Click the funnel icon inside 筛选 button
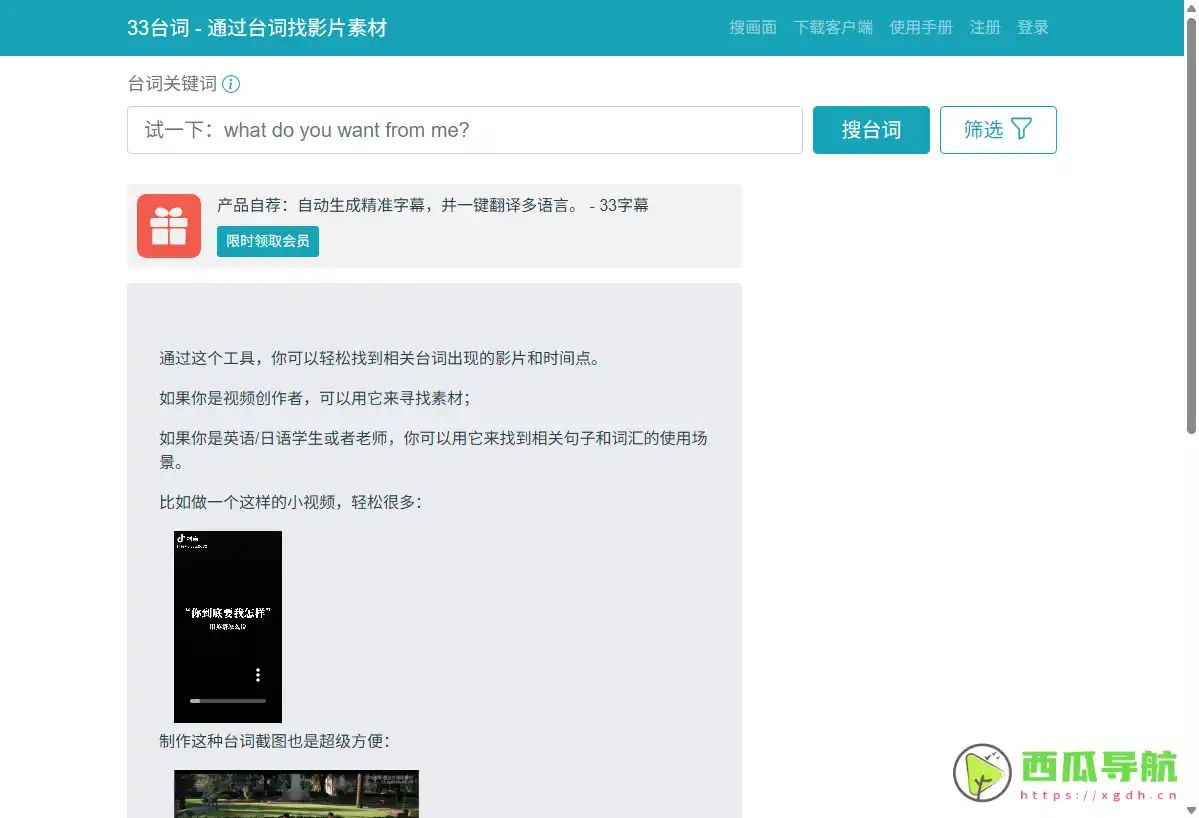This screenshot has width=1199, height=818. (1022, 129)
